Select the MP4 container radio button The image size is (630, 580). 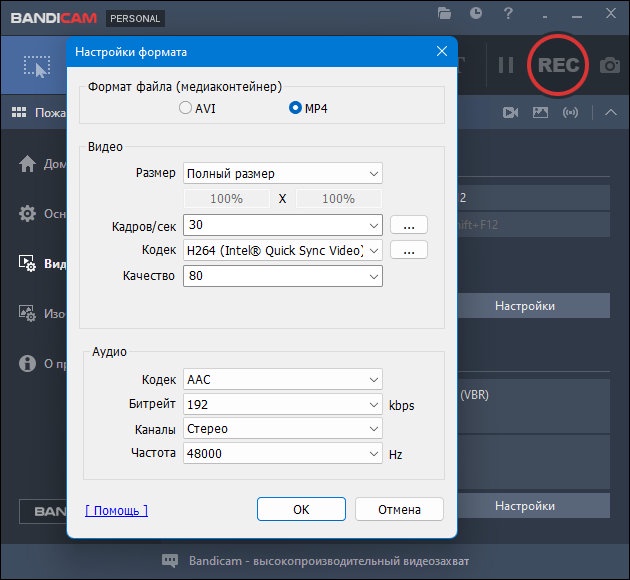(x=295, y=108)
